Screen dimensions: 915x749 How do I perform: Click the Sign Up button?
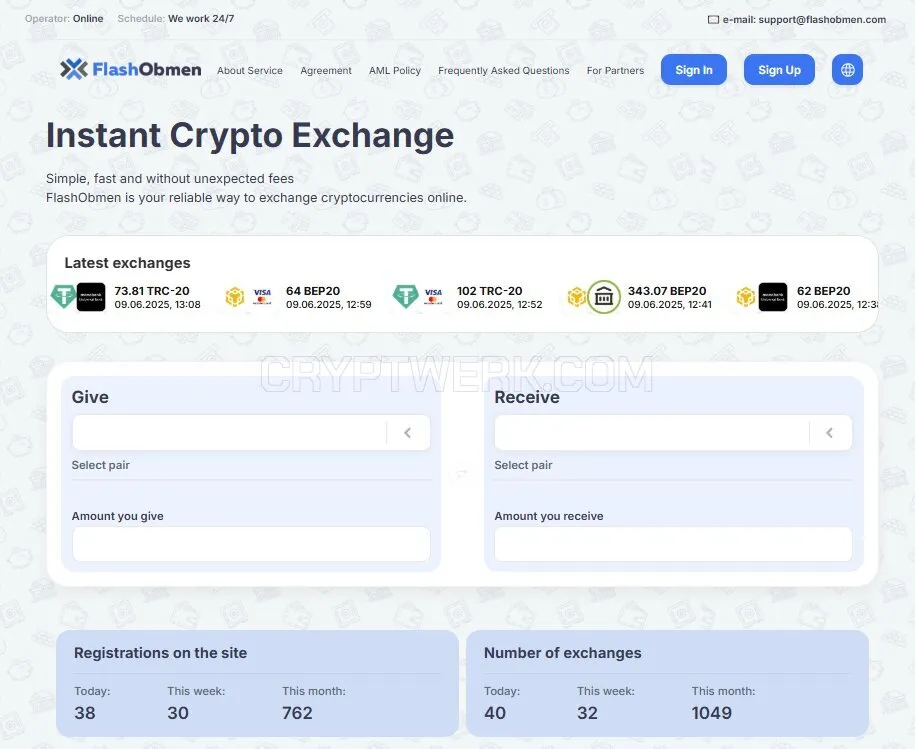(x=779, y=70)
